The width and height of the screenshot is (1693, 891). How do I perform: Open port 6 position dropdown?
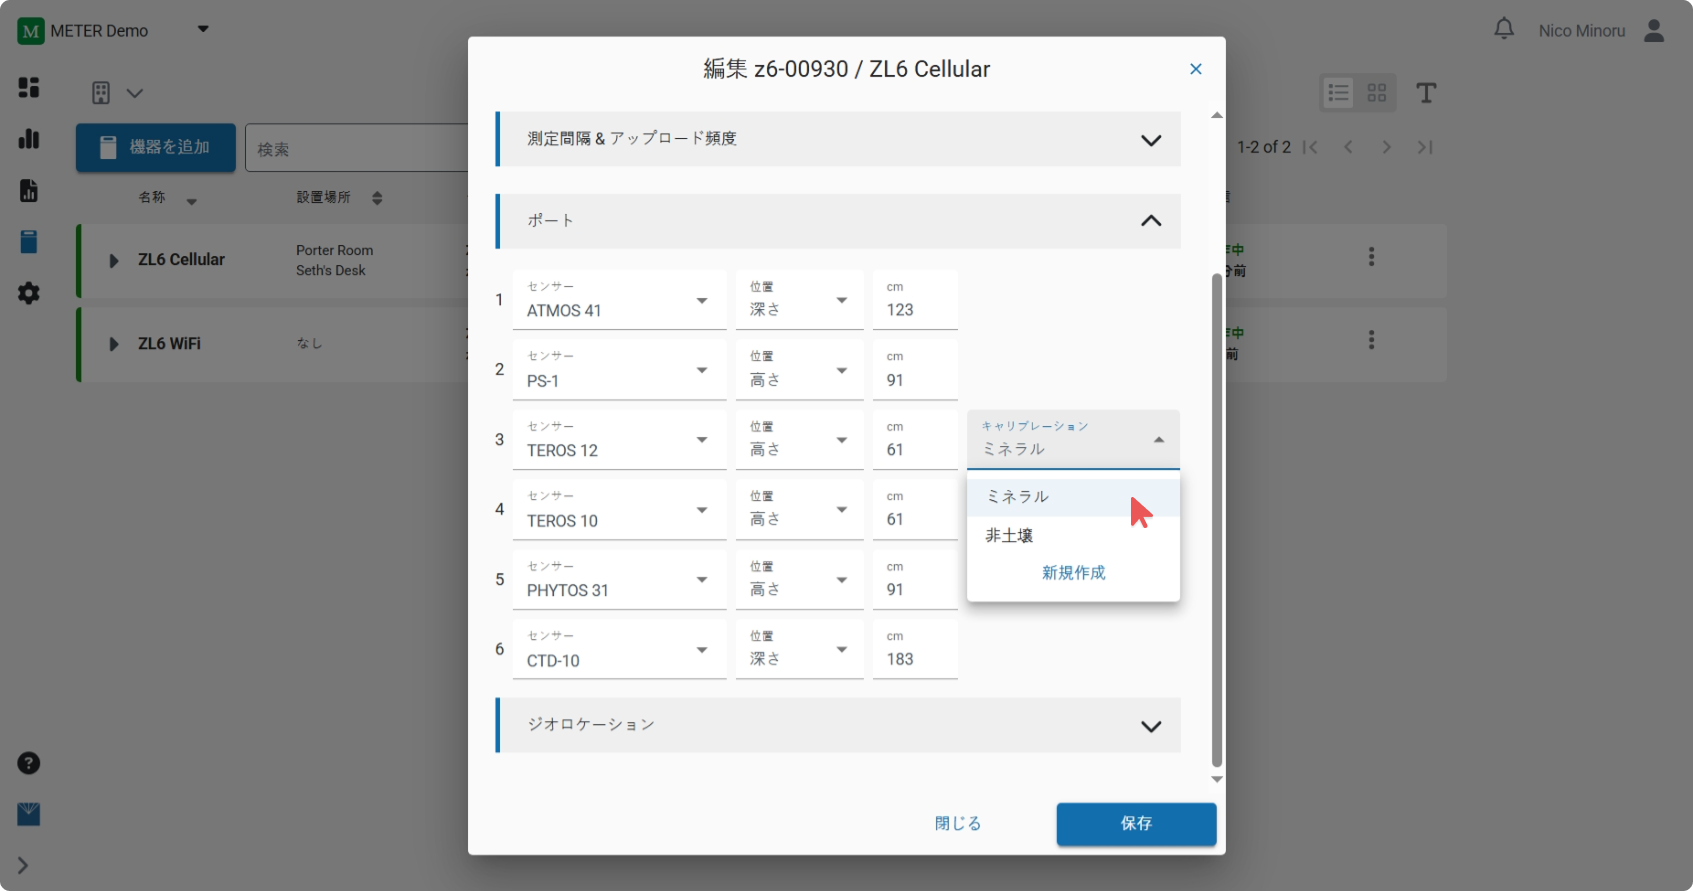799,650
